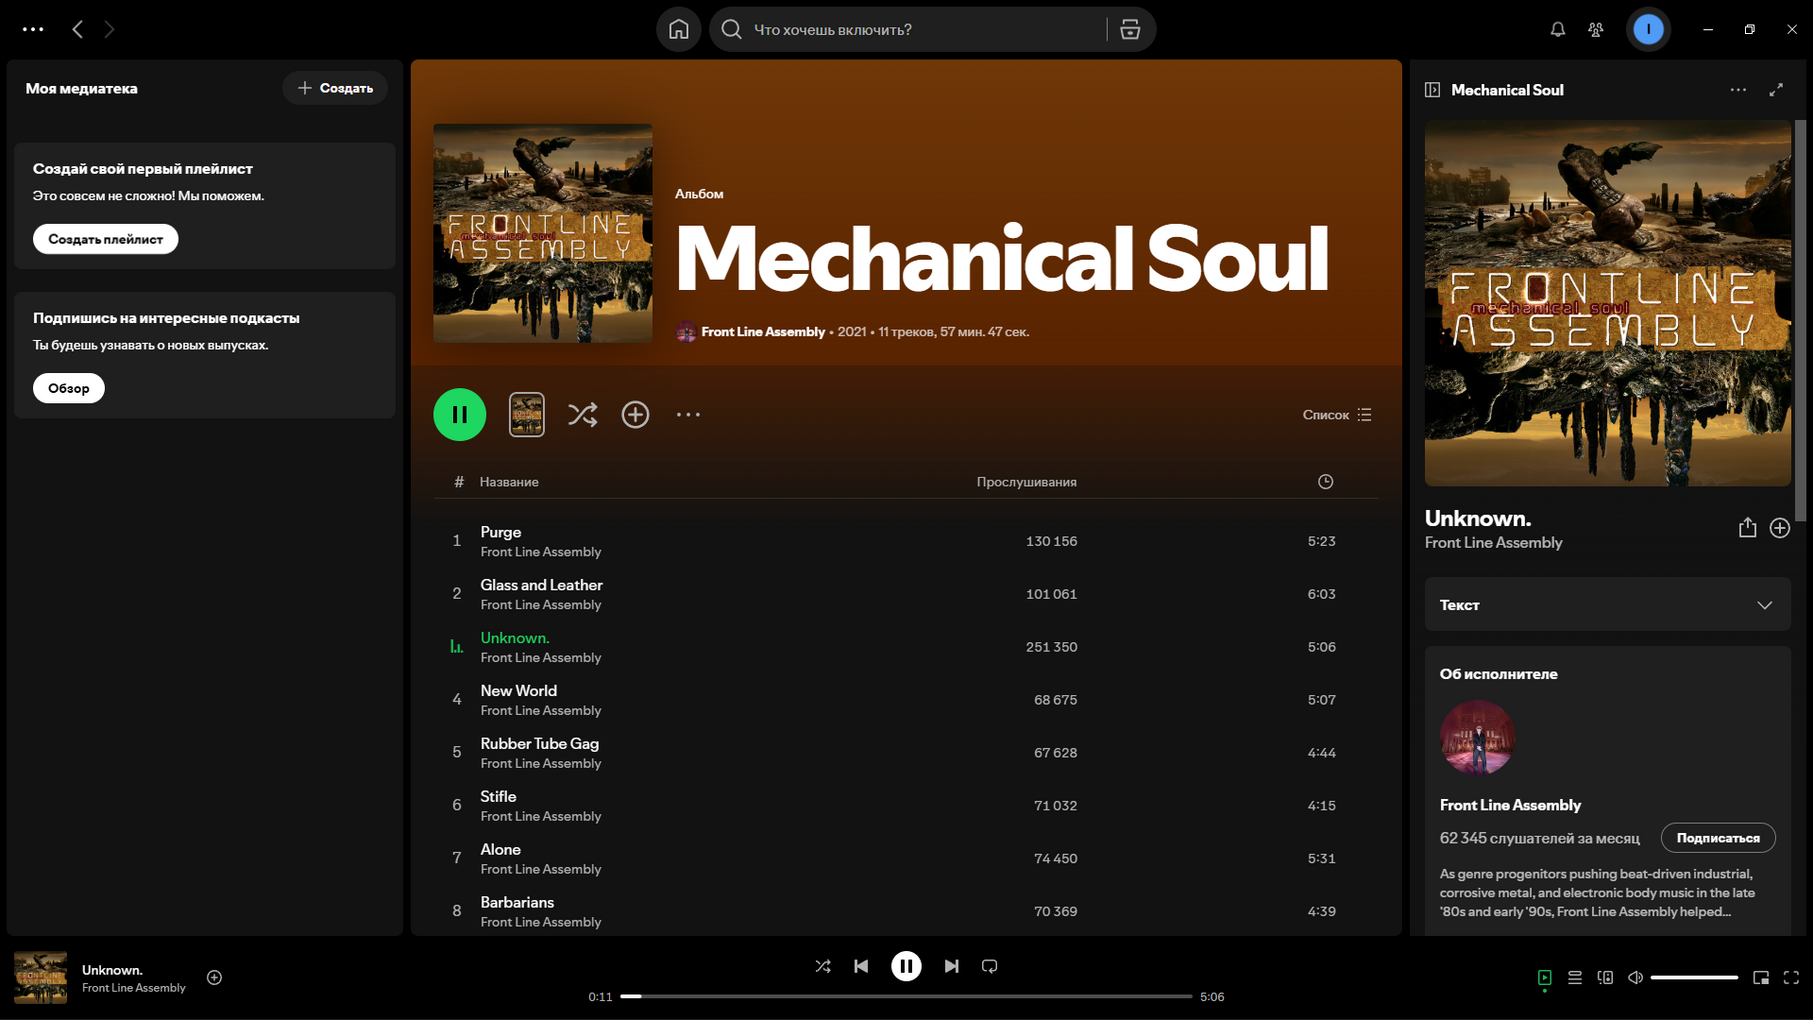Click the right panel scrollbar

[x=1802, y=320]
